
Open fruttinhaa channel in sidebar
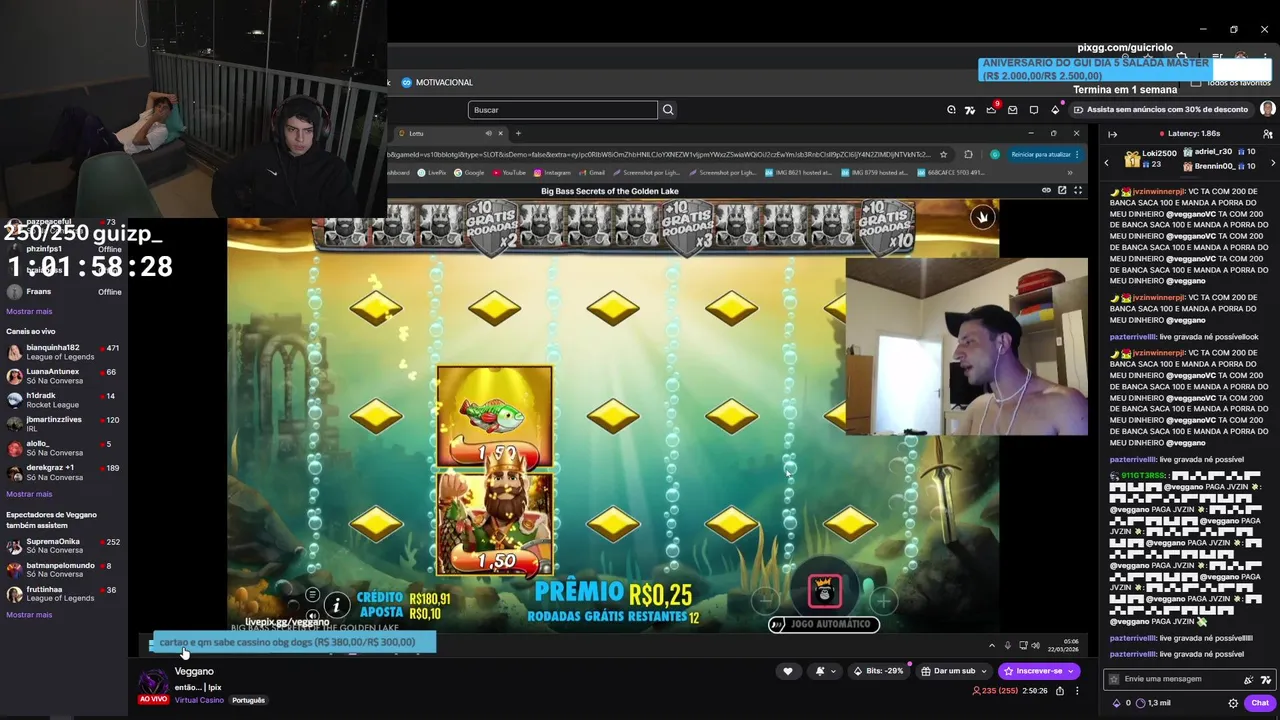coord(64,594)
